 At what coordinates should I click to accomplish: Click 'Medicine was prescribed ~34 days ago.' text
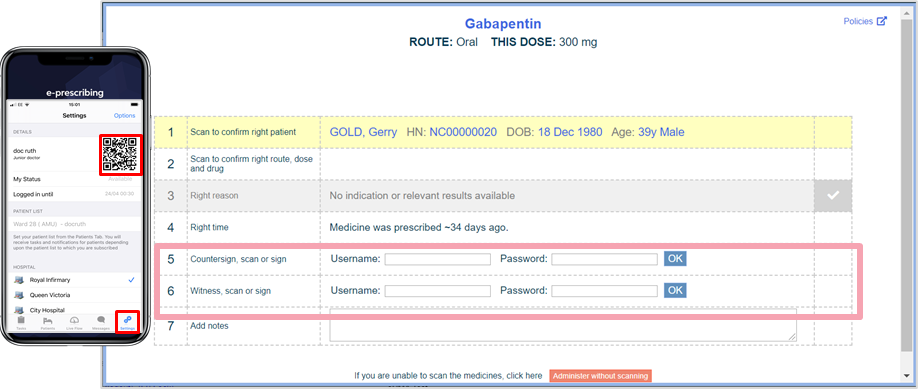(x=419, y=227)
